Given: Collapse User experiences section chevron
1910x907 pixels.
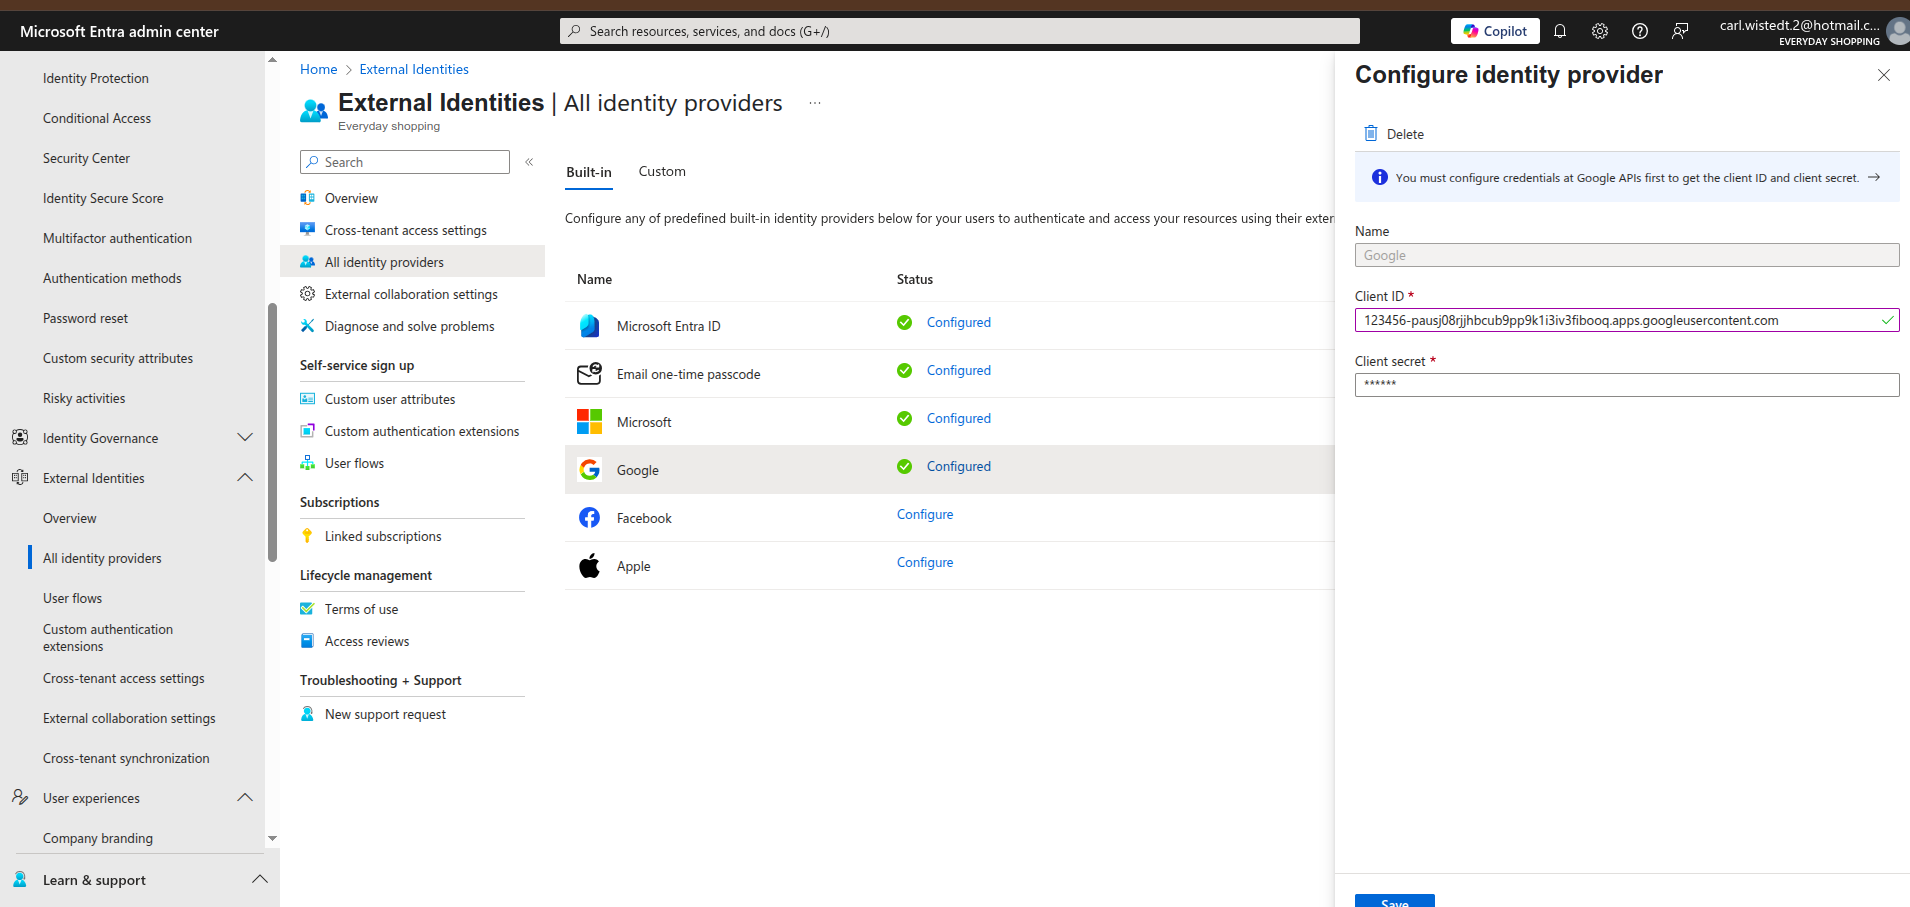Looking at the screenshot, I should (x=245, y=798).
